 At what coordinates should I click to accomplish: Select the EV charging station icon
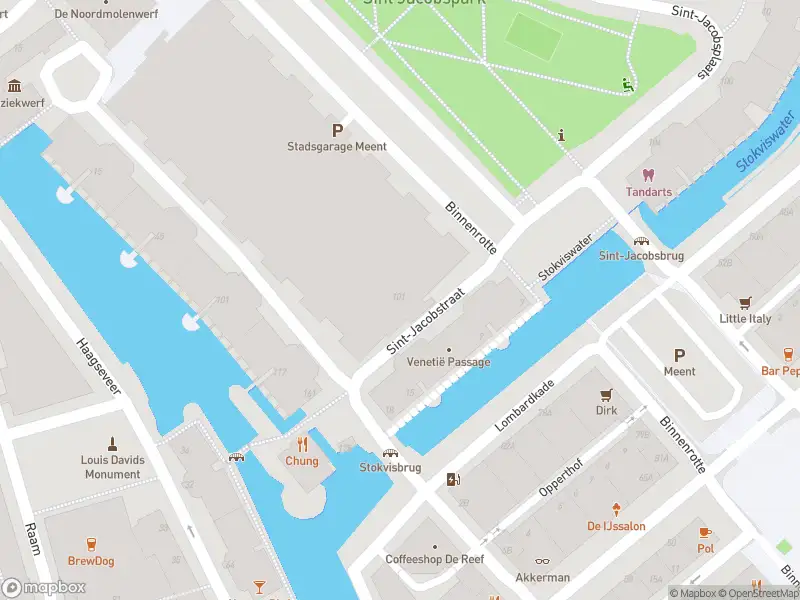tap(453, 479)
